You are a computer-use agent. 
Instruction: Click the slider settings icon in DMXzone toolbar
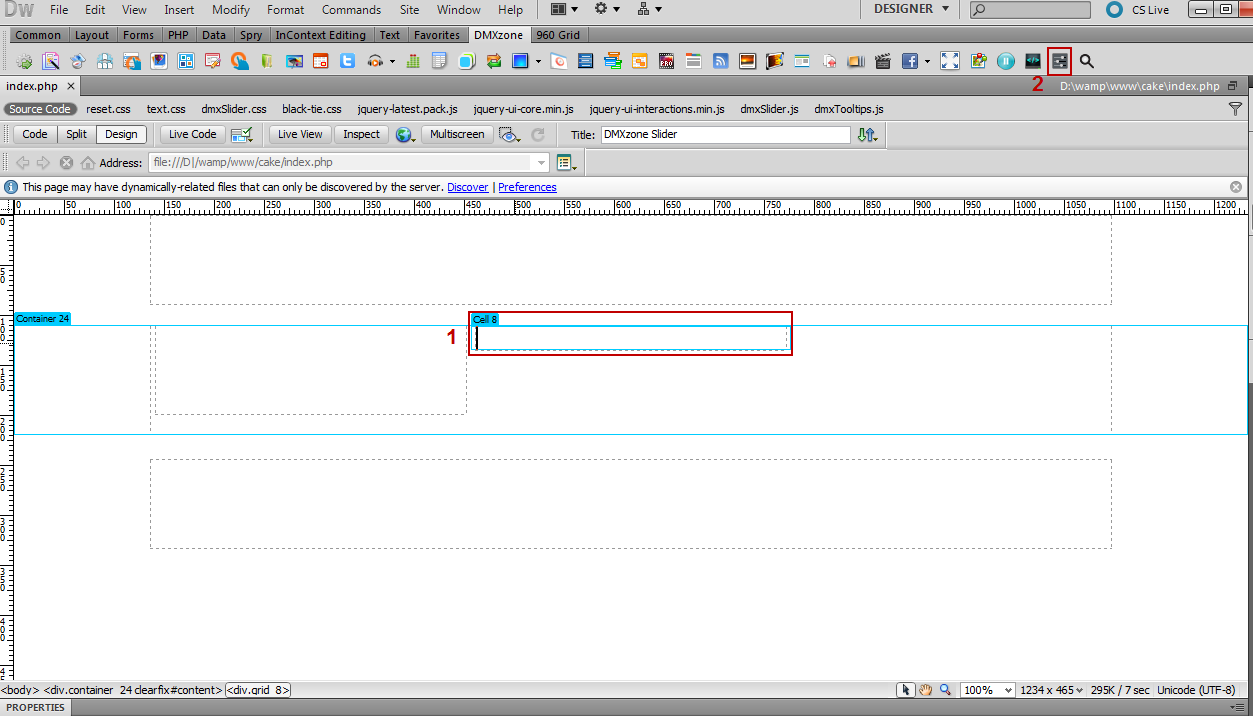coord(1060,61)
